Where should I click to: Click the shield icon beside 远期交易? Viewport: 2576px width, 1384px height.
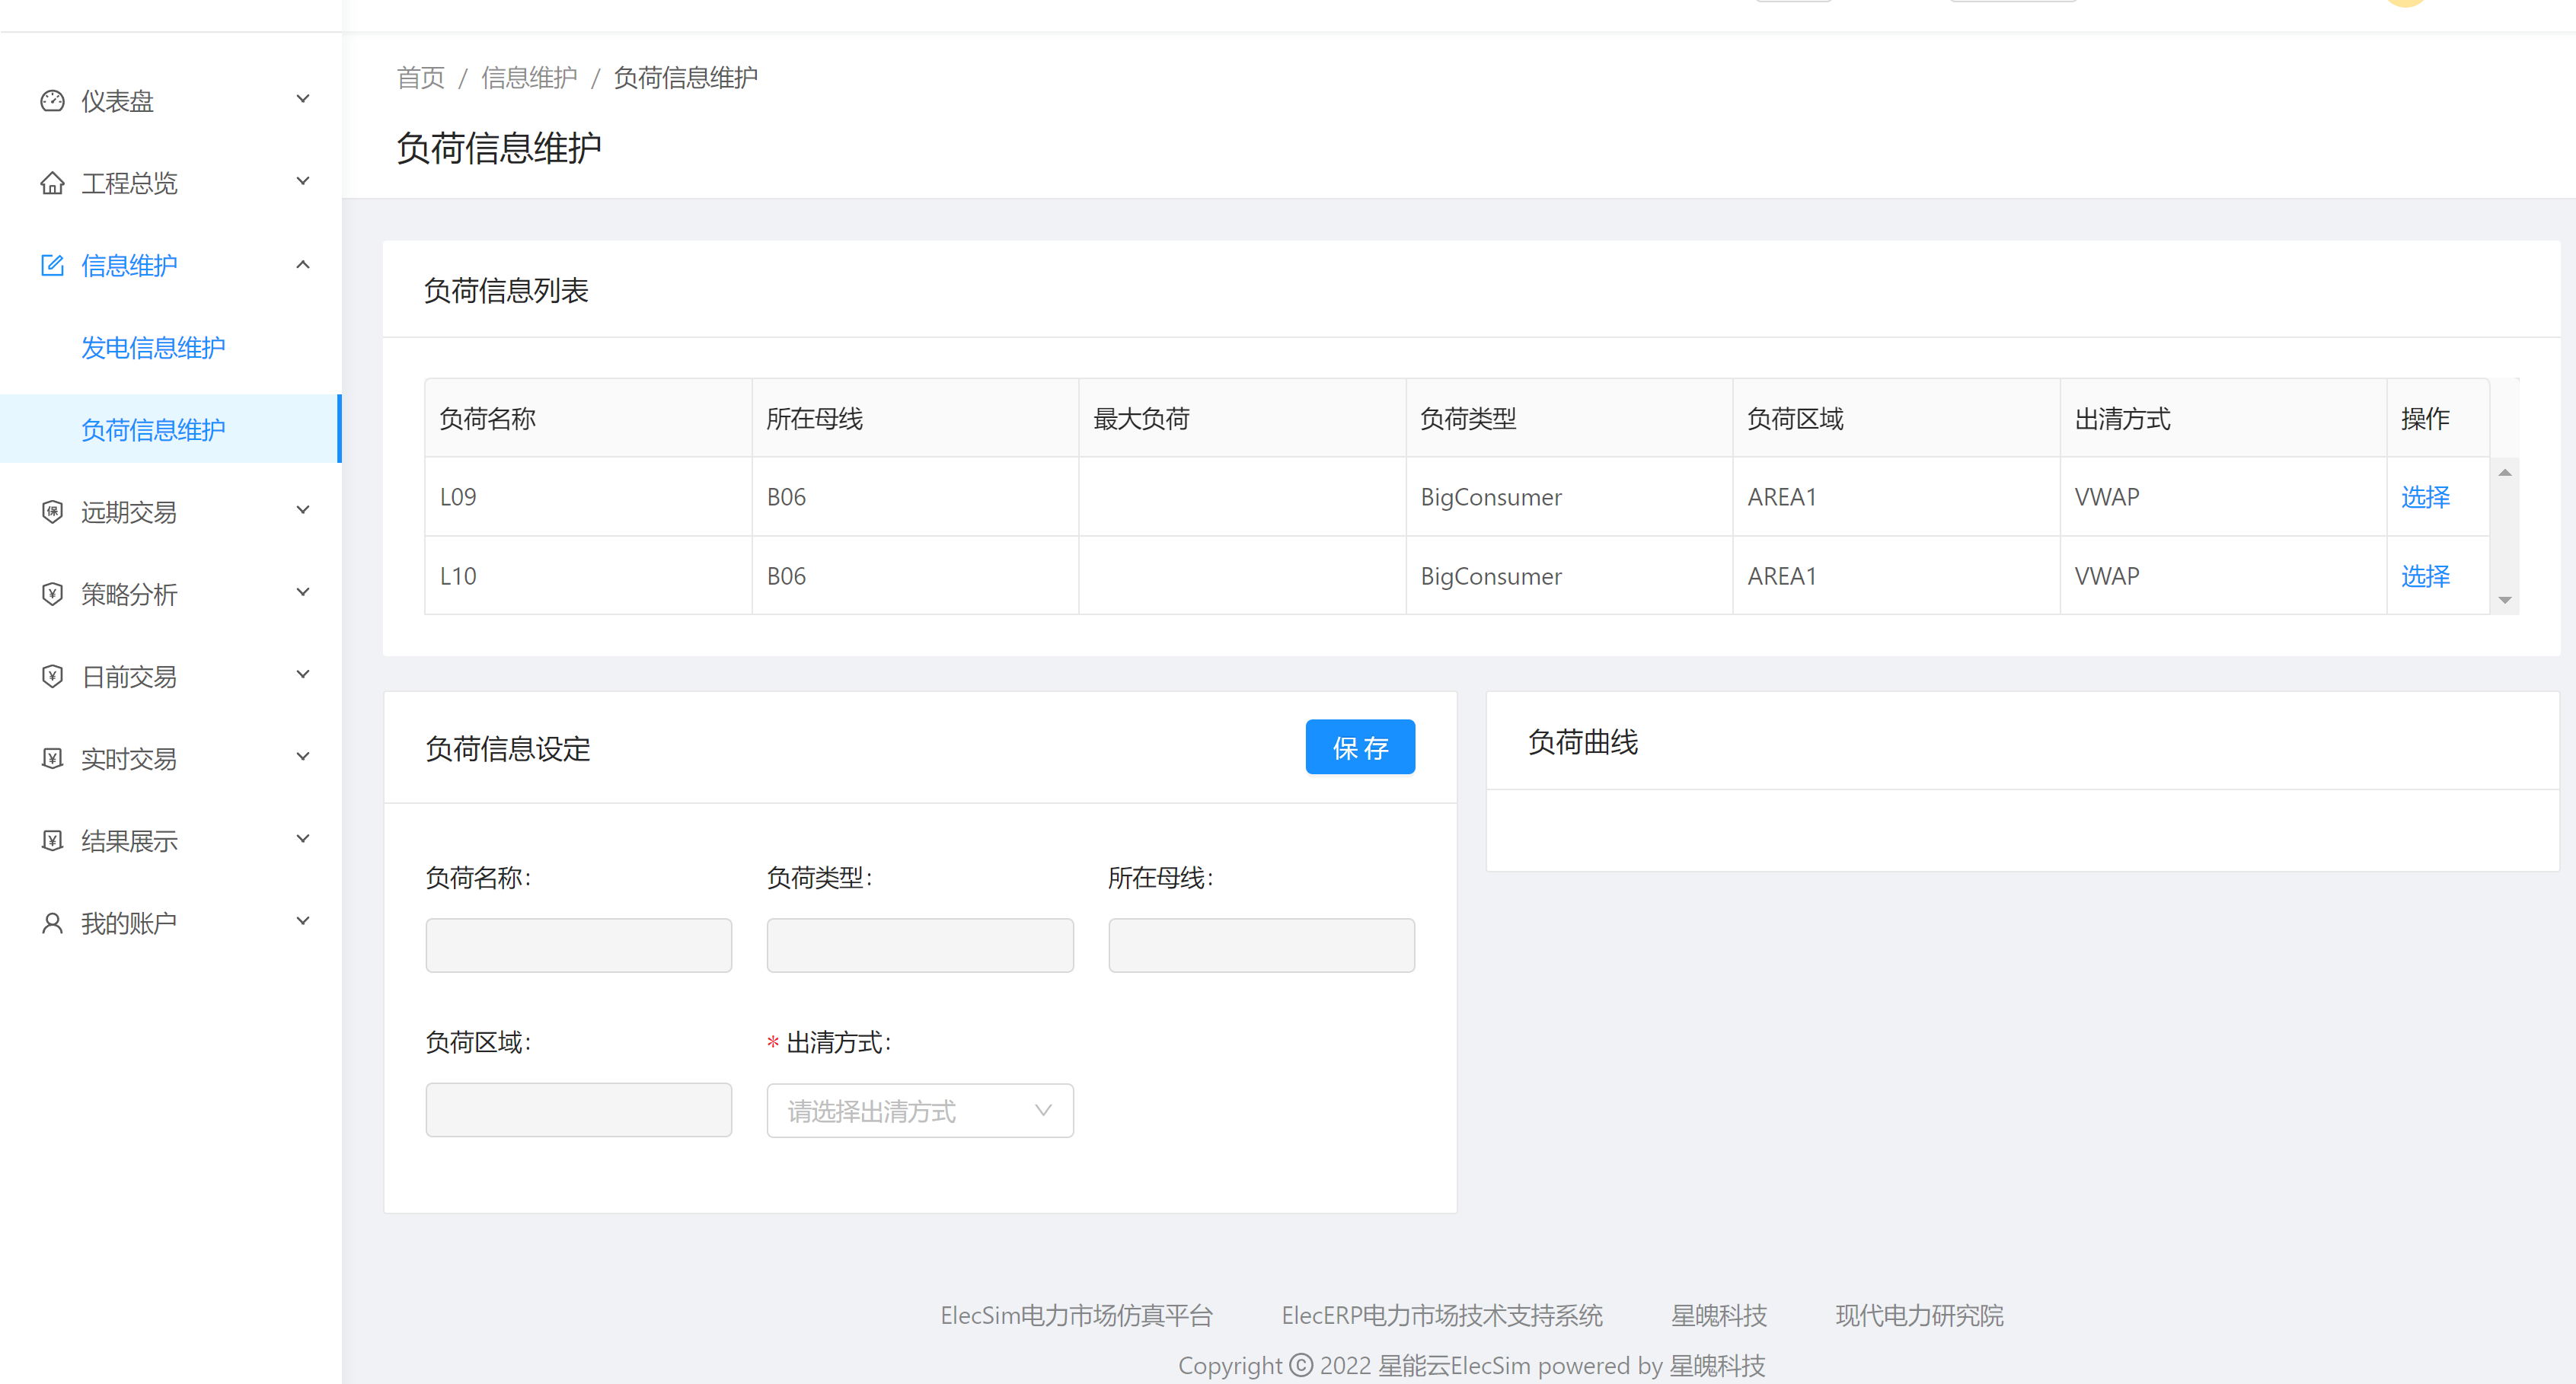[52, 512]
